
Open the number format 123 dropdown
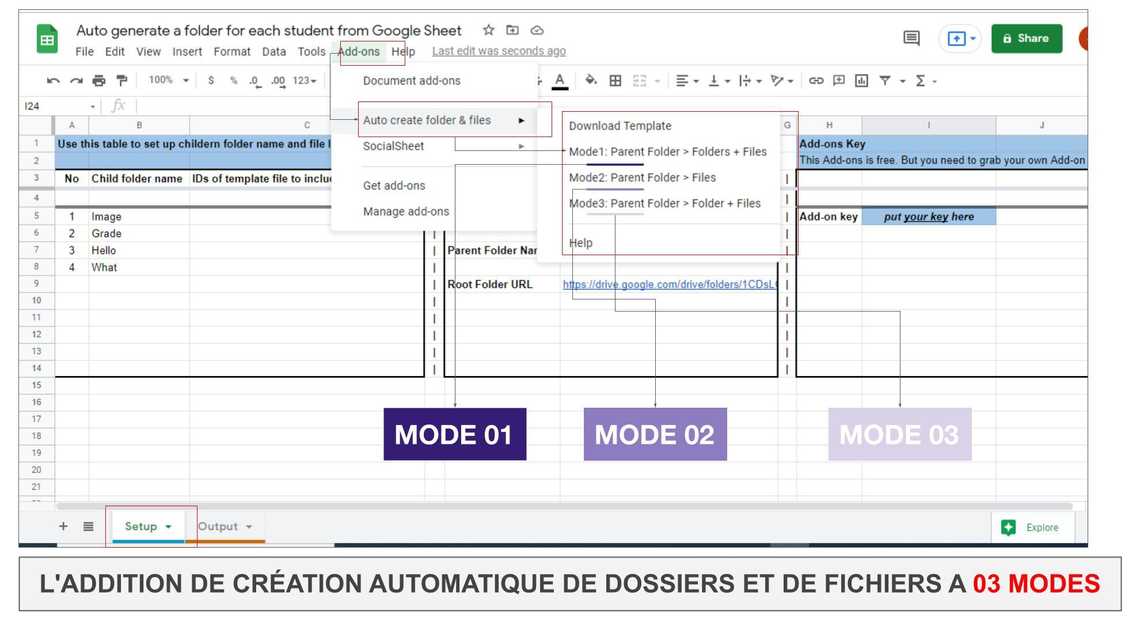click(305, 81)
